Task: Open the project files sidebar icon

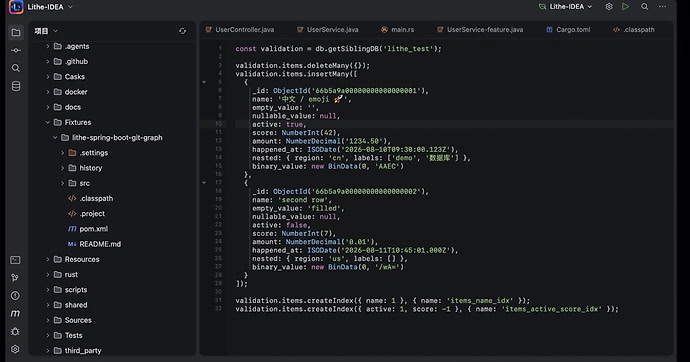Action: [x=16, y=33]
